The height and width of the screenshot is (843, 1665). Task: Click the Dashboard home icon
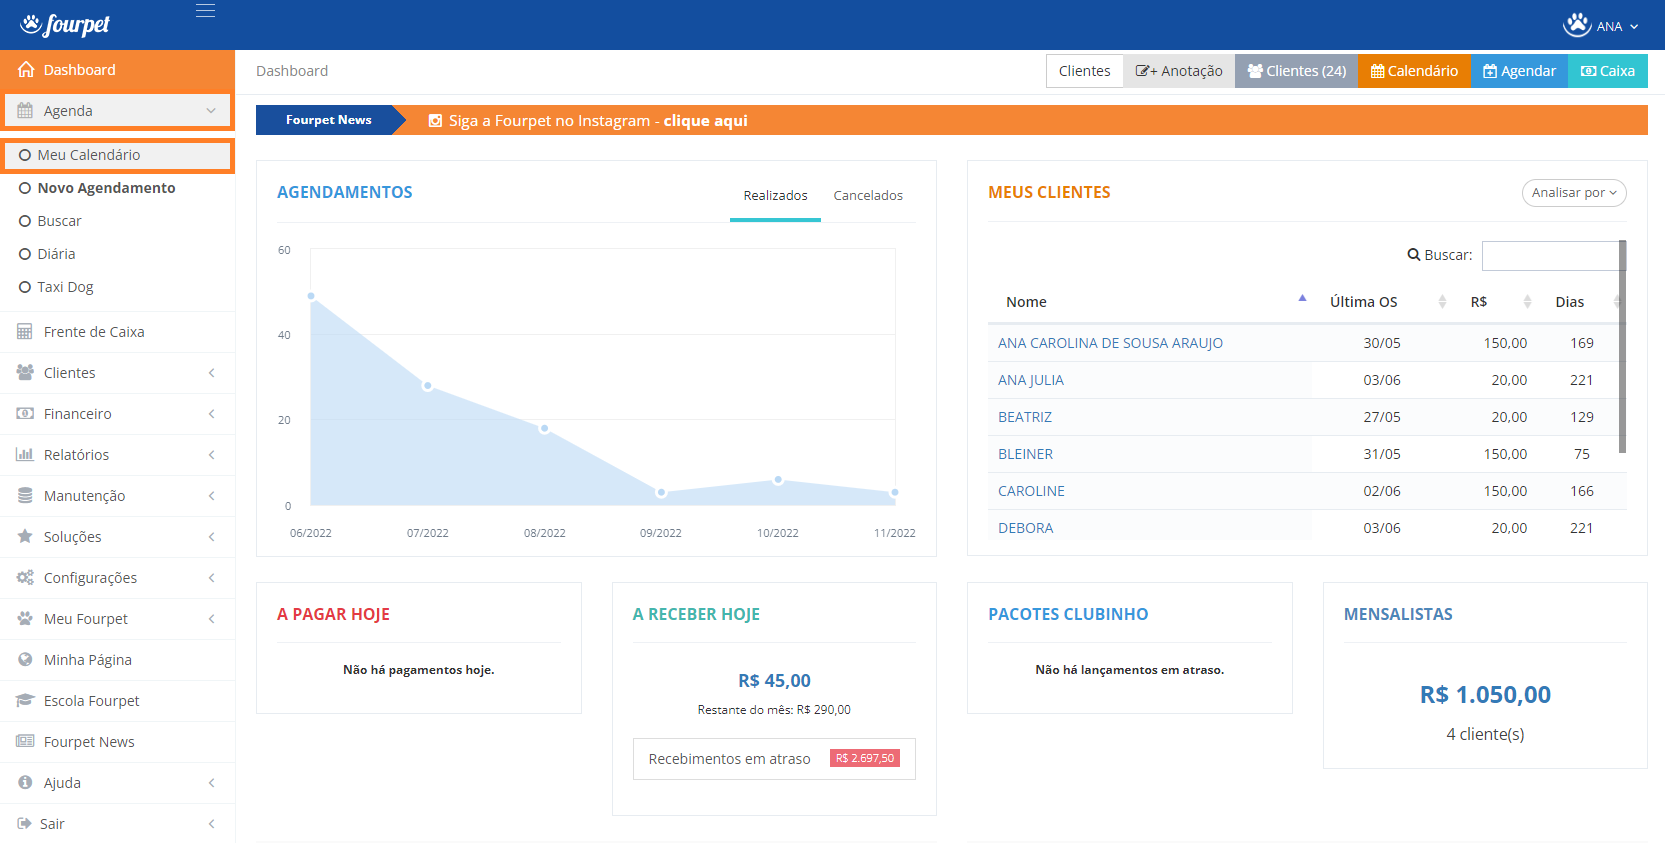tap(26, 70)
